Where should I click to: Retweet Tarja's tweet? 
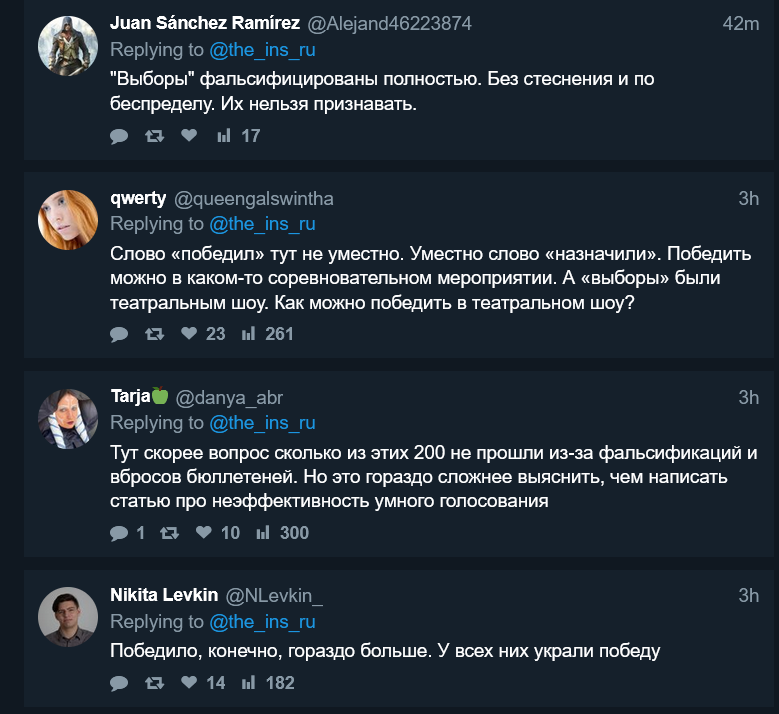(x=169, y=533)
